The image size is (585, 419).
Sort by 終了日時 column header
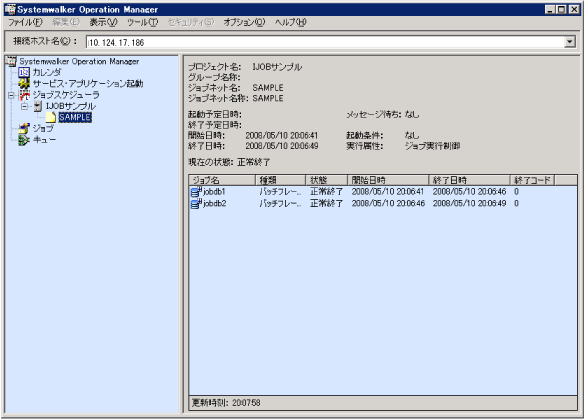469,180
